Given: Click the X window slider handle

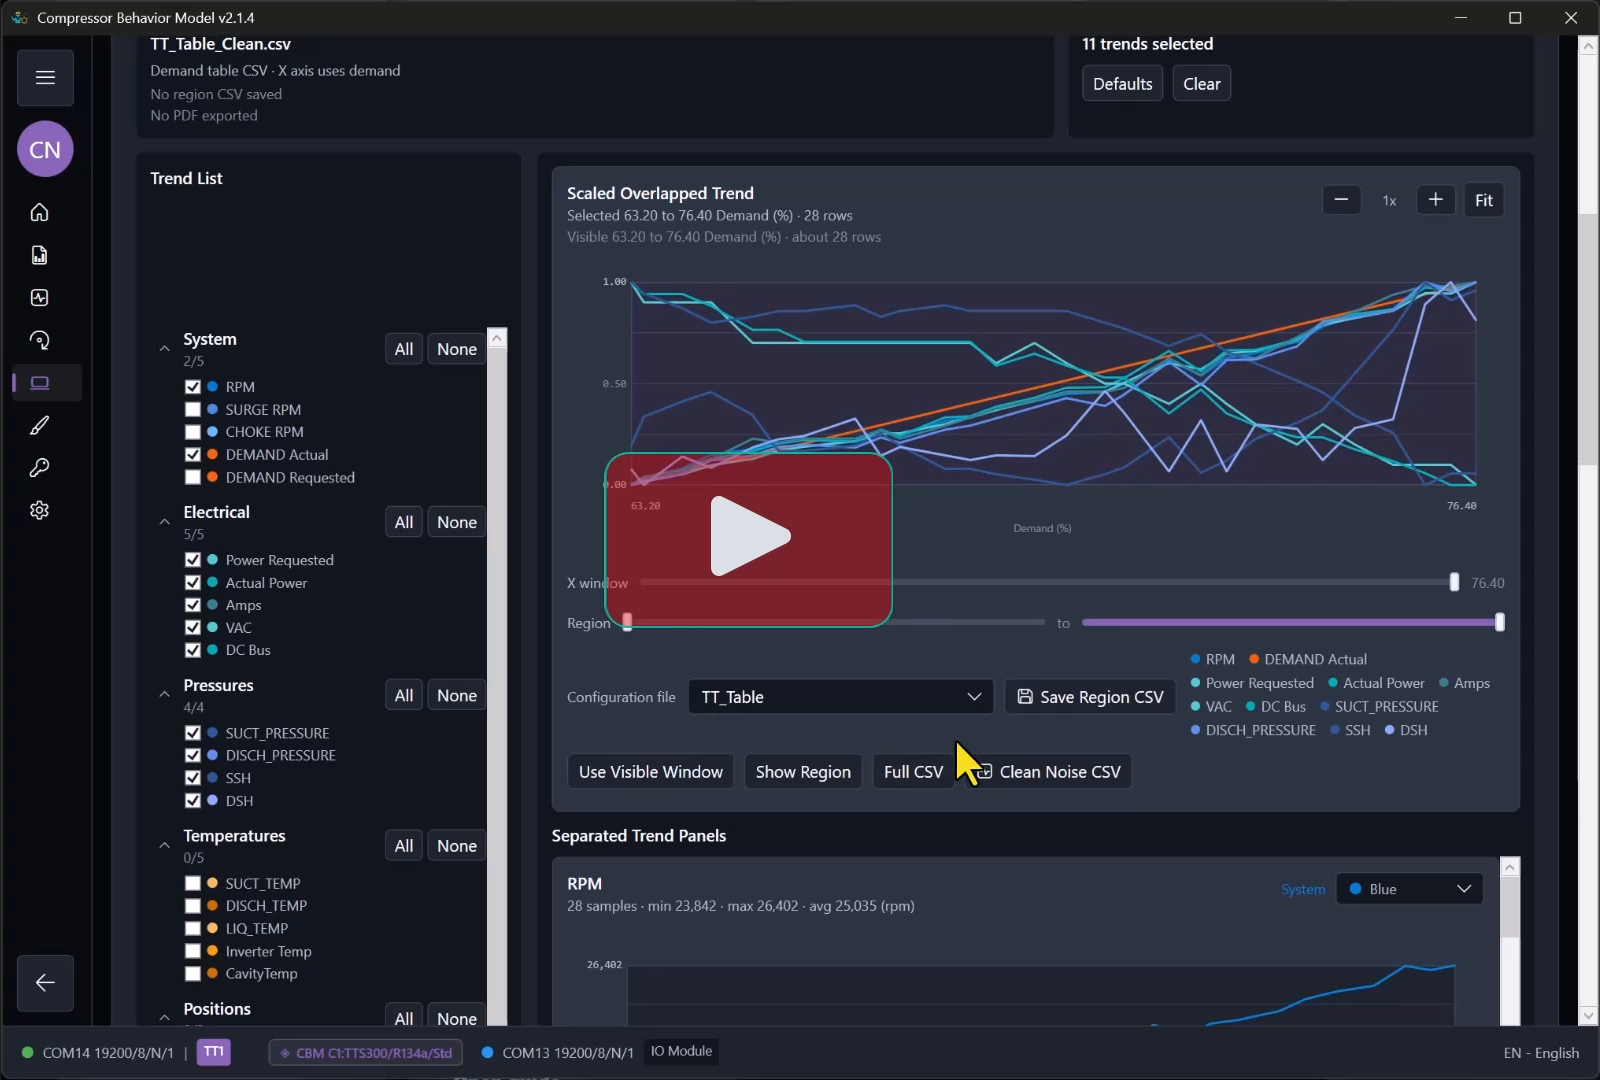Looking at the screenshot, I should pyautogui.click(x=1454, y=583).
